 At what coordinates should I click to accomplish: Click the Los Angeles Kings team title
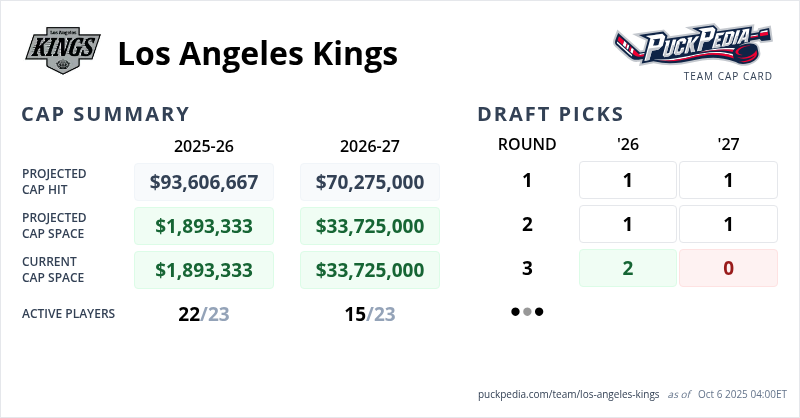[x=257, y=53]
